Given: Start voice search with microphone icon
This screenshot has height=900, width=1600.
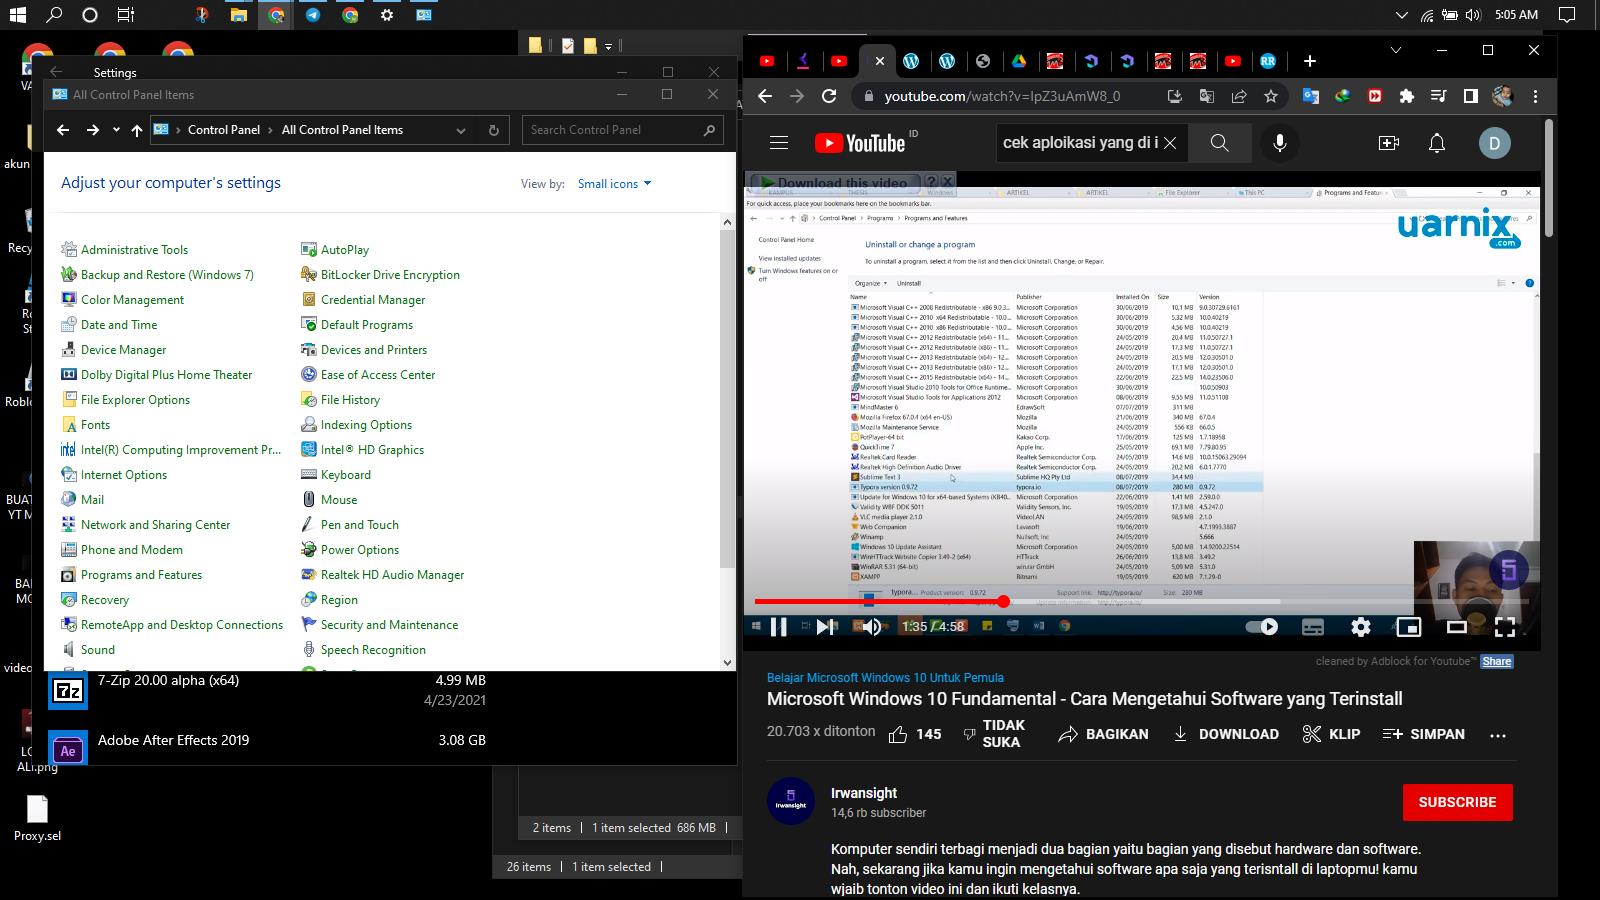Looking at the screenshot, I should [x=1279, y=143].
